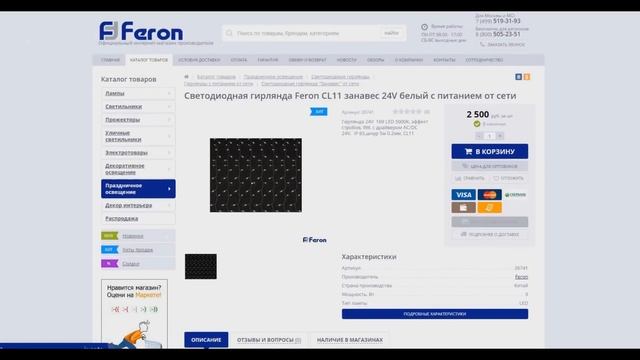Click the MasterCard payment icon
Viewport: 640px width, 360px height.
coord(489,195)
